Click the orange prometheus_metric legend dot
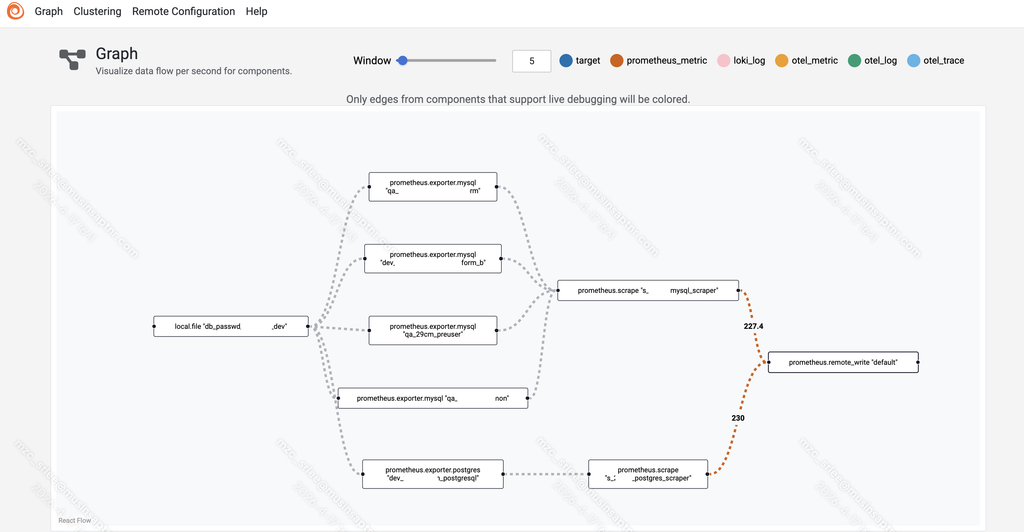 [x=616, y=61]
